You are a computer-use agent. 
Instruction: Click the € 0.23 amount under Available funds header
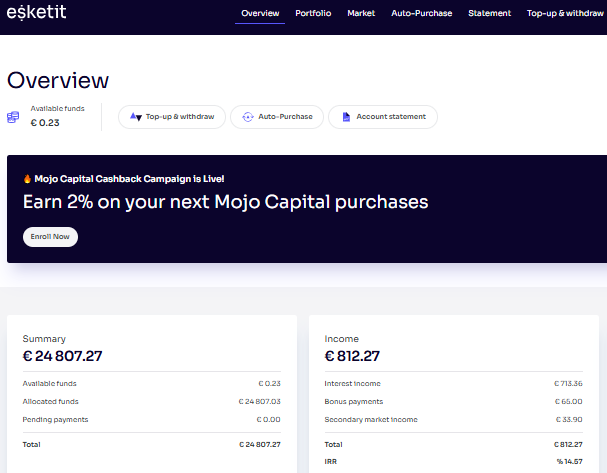pyautogui.click(x=45, y=123)
